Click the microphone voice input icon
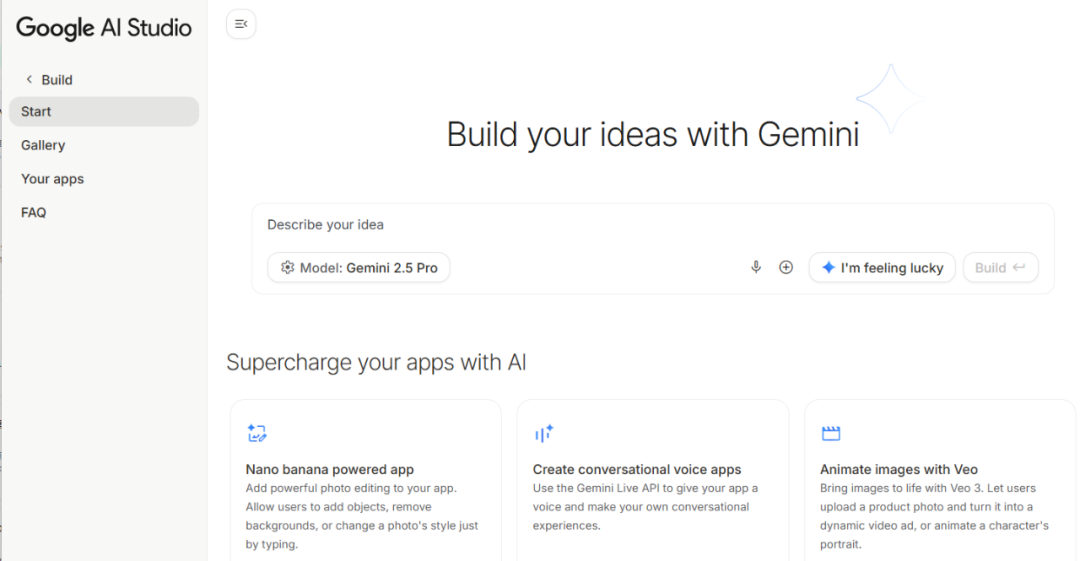 point(756,267)
